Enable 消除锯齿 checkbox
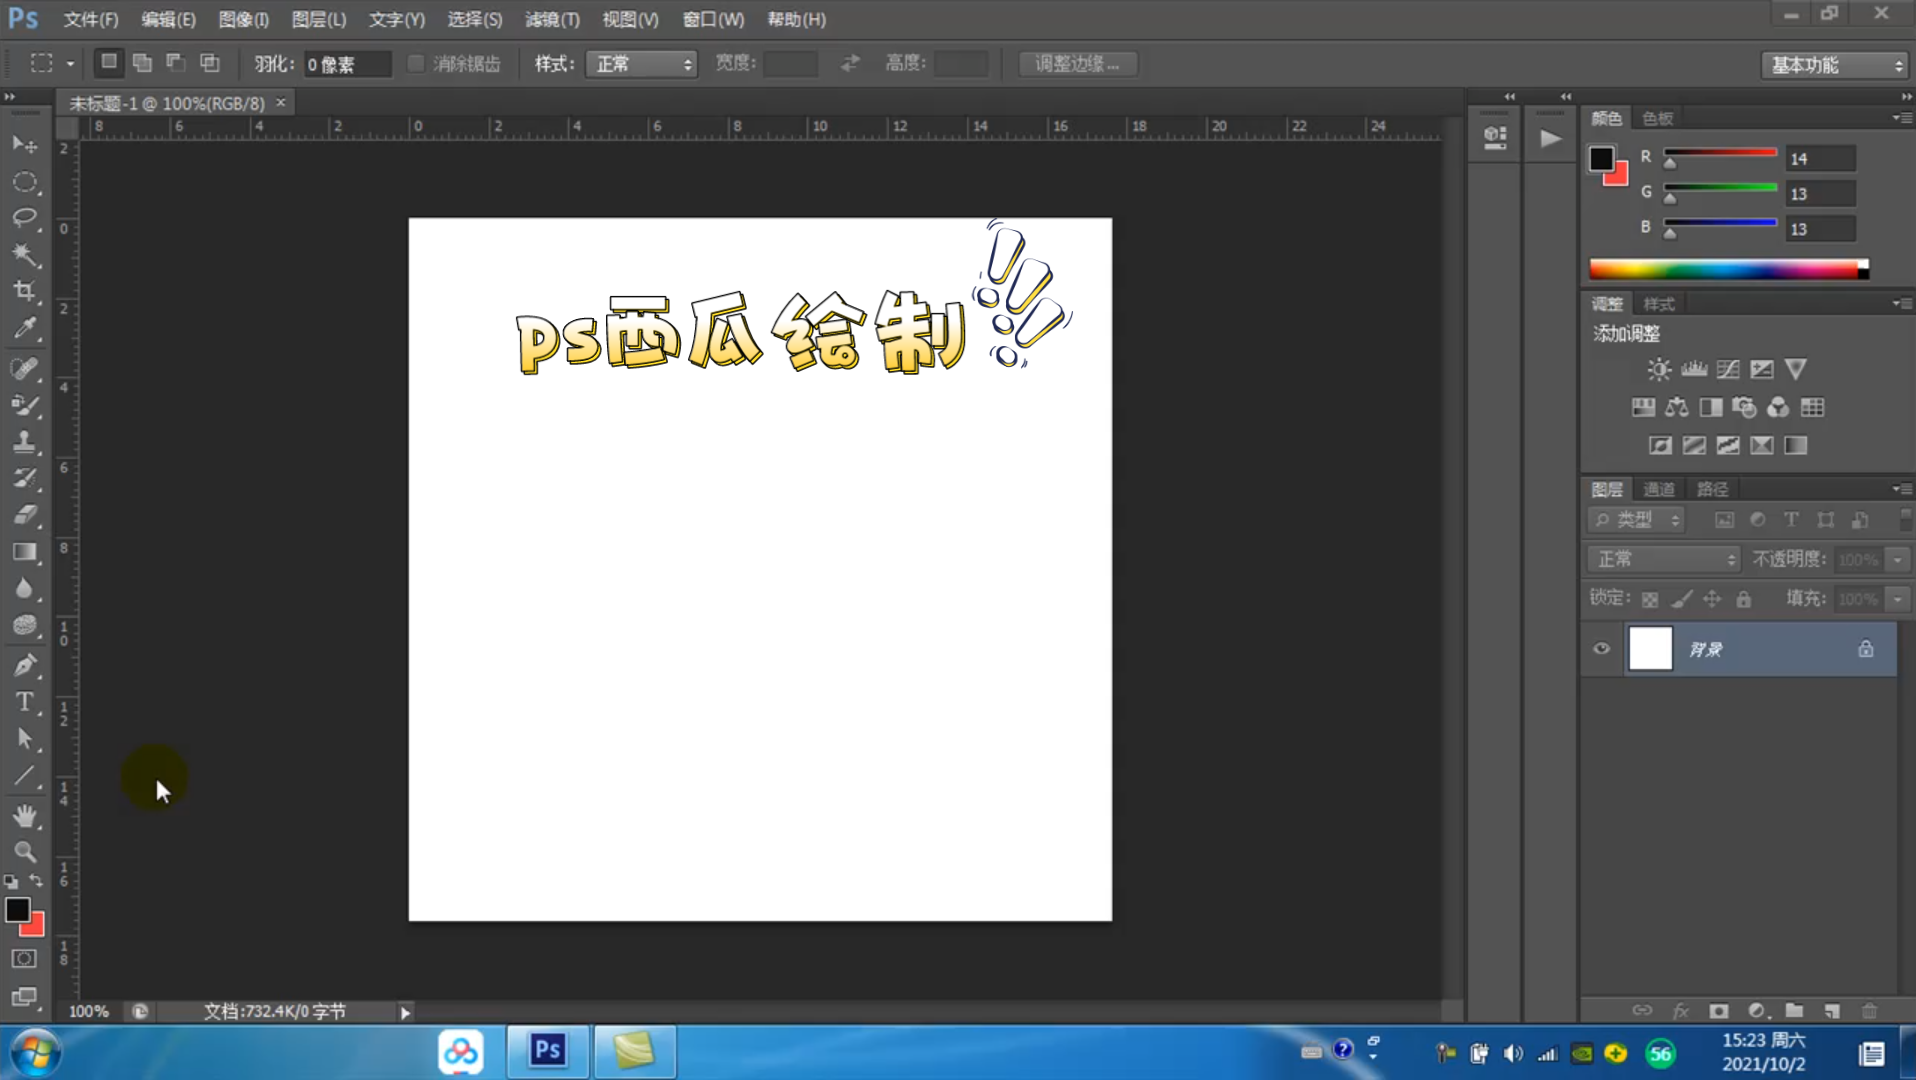This screenshot has width=1916, height=1080. (416, 64)
